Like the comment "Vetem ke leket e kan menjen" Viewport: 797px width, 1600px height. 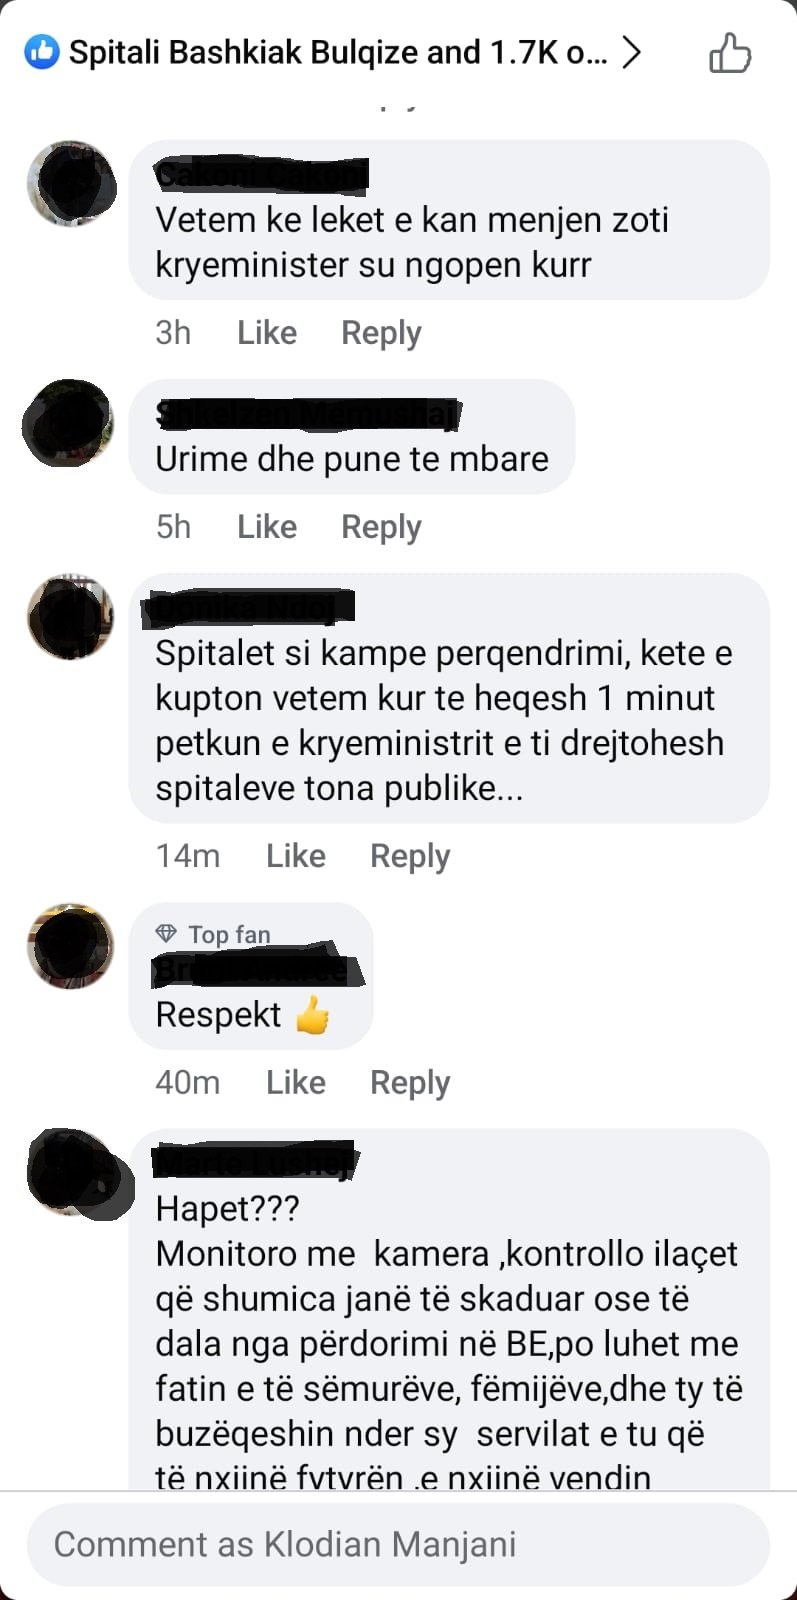point(267,333)
